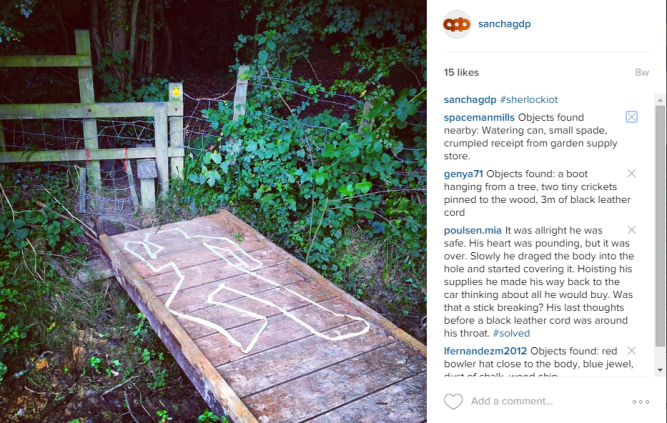The height and width of the screenshot is (423, 667).
Task: Delete spacemanmills comment with X icon
Action: coord(631,117)
